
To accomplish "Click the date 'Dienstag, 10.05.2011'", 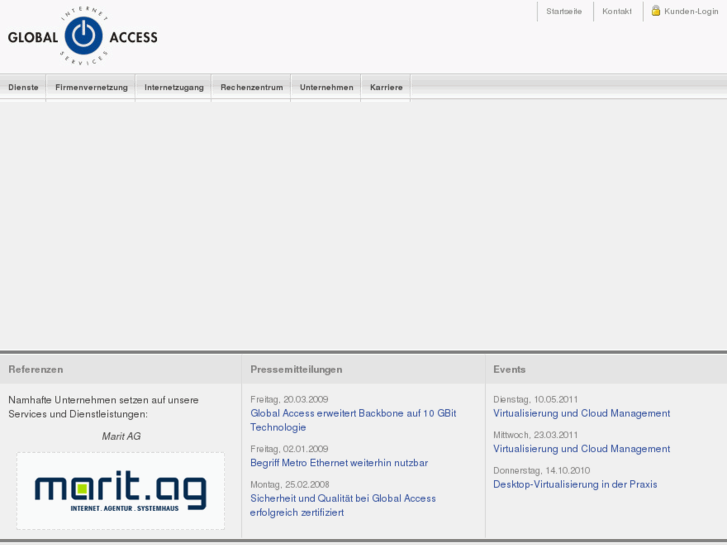I will click(x=536, y=399).
